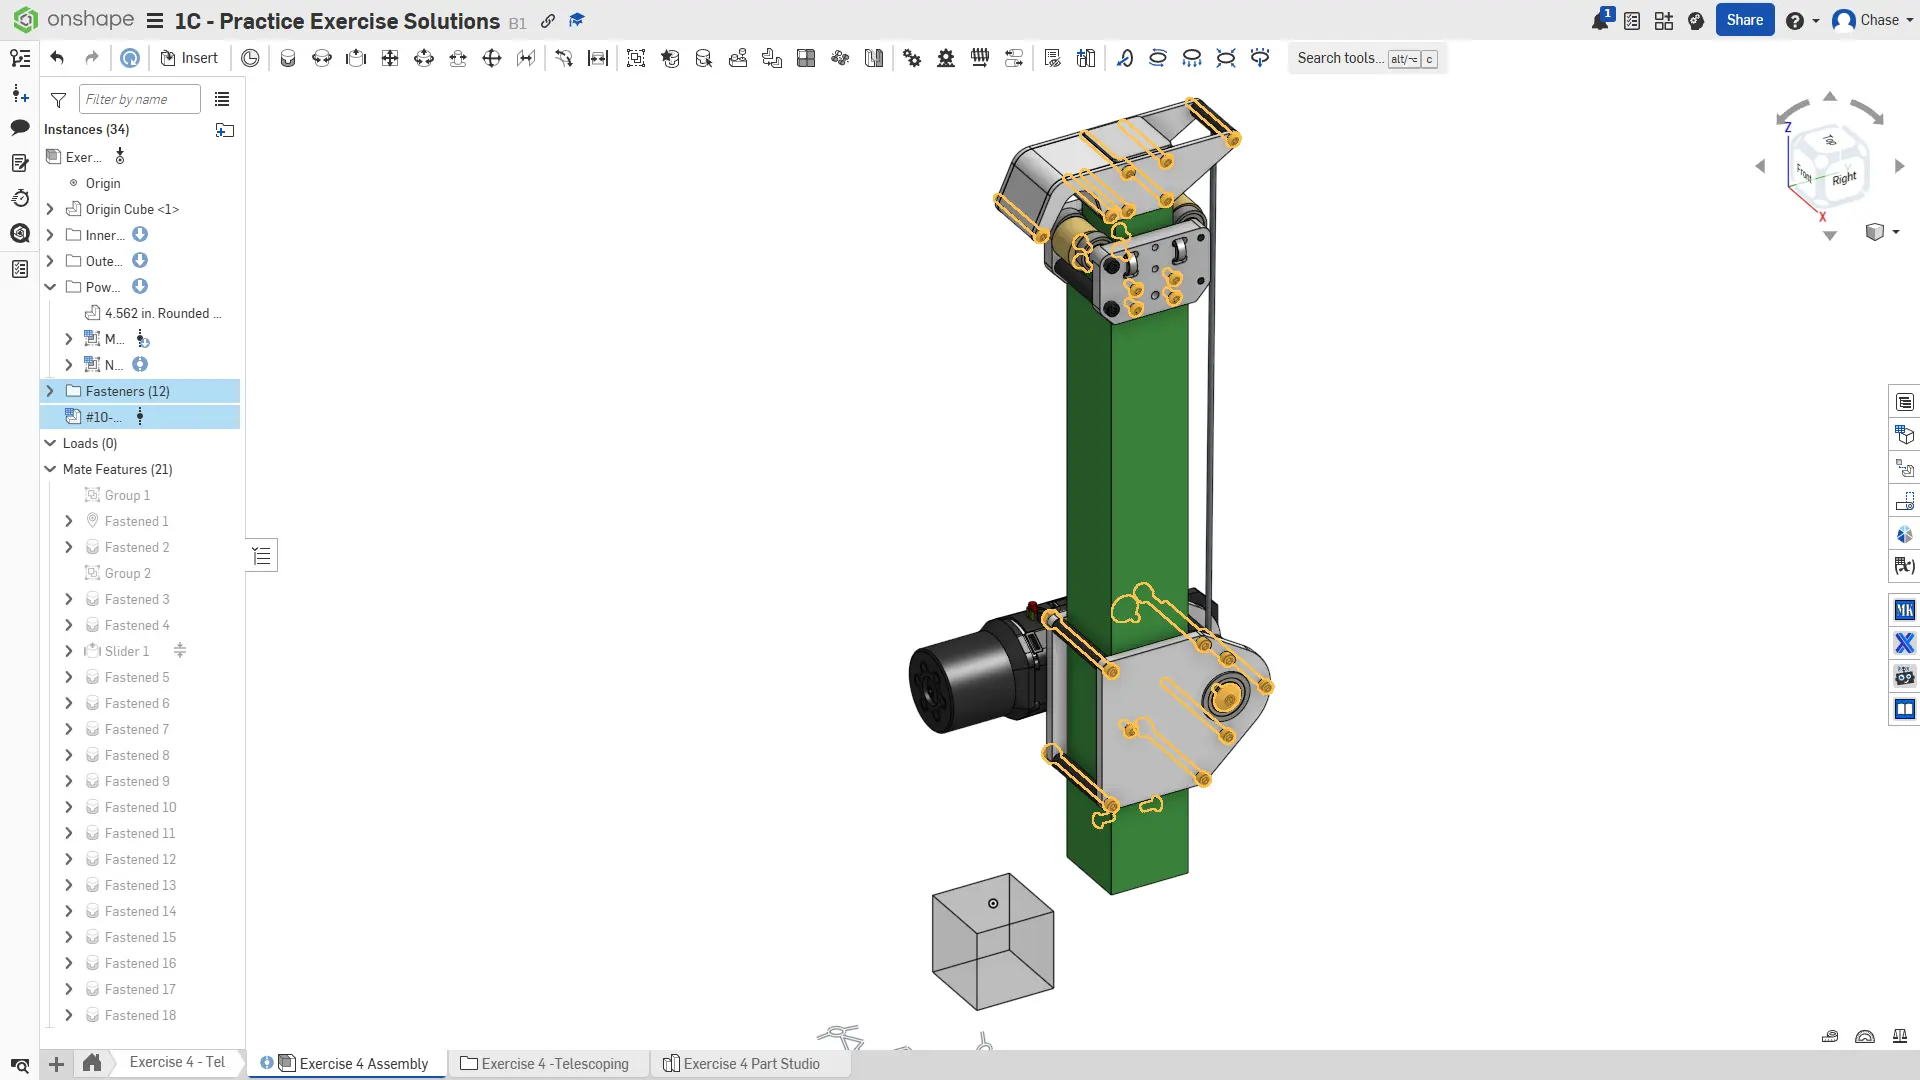Image resolution: width=1920 pixels, height=1080 pixels.
Task: Open the Gear relation tool
Action: (912, 58)
